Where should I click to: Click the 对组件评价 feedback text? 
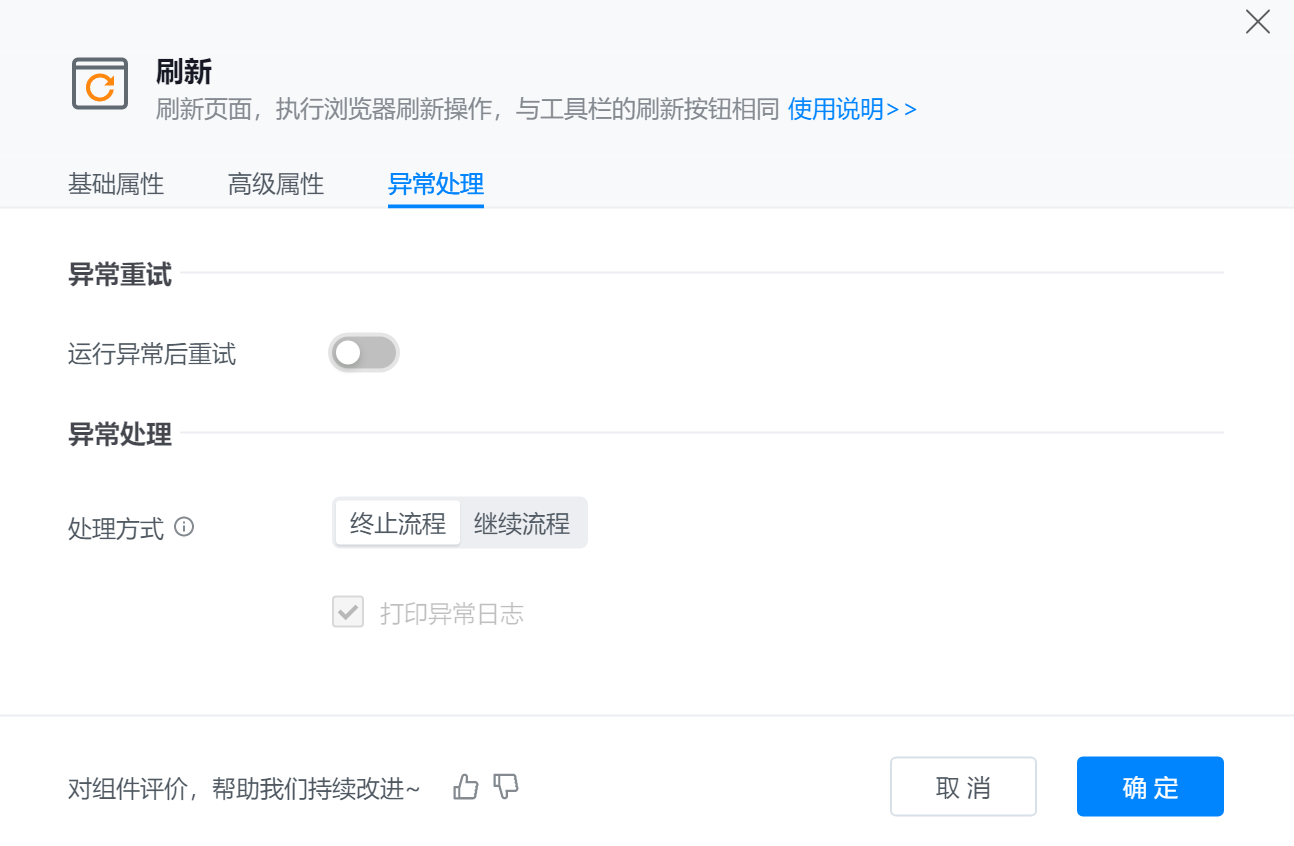(x=244, y=788)
